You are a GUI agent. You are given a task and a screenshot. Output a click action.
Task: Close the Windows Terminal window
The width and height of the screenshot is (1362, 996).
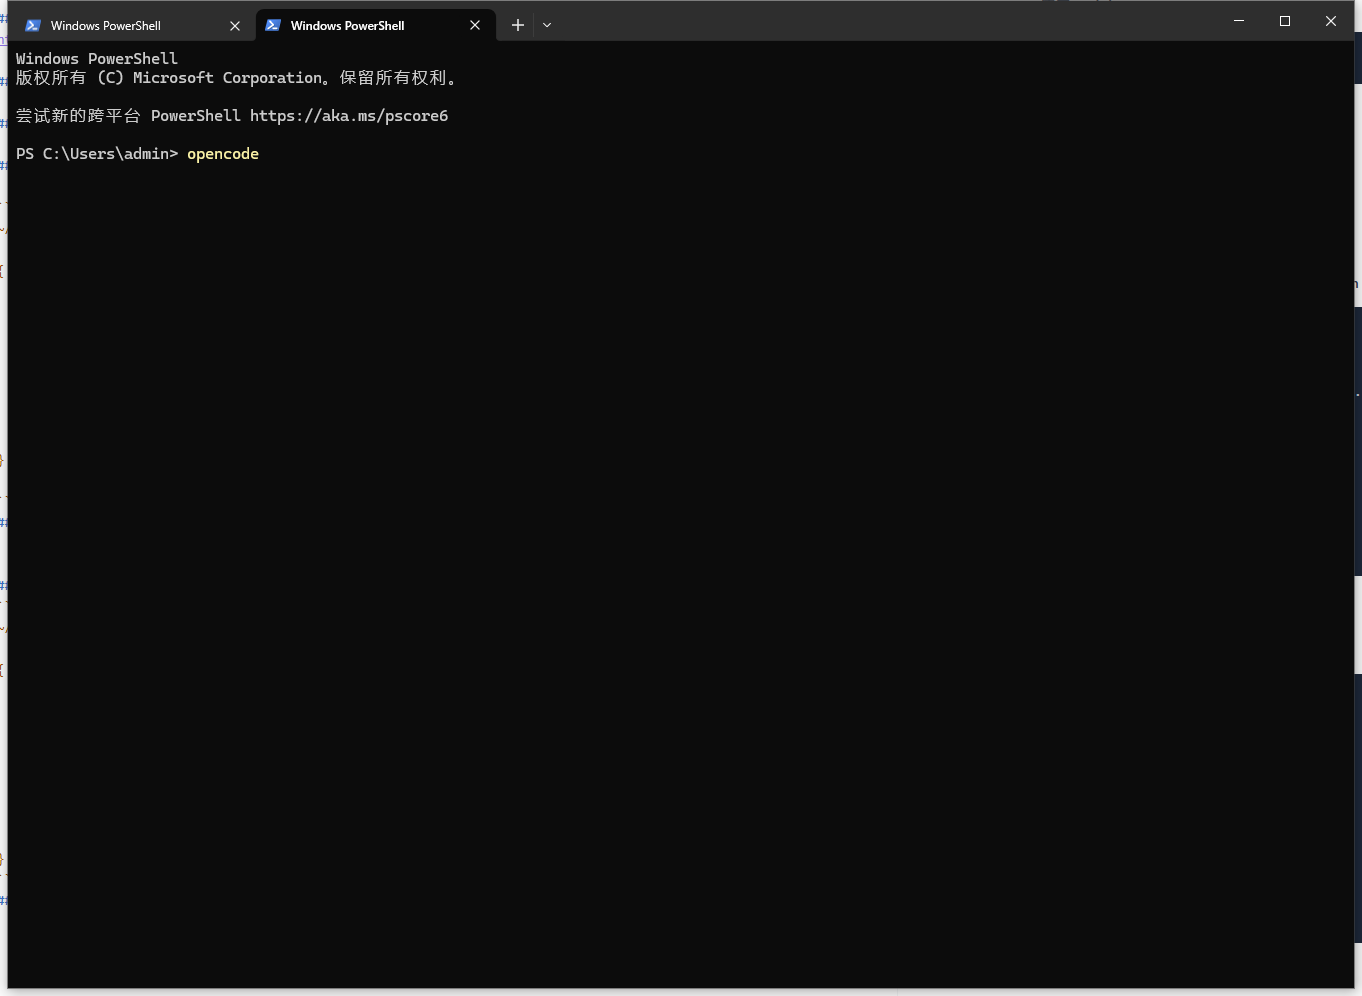coord(1331,21)
